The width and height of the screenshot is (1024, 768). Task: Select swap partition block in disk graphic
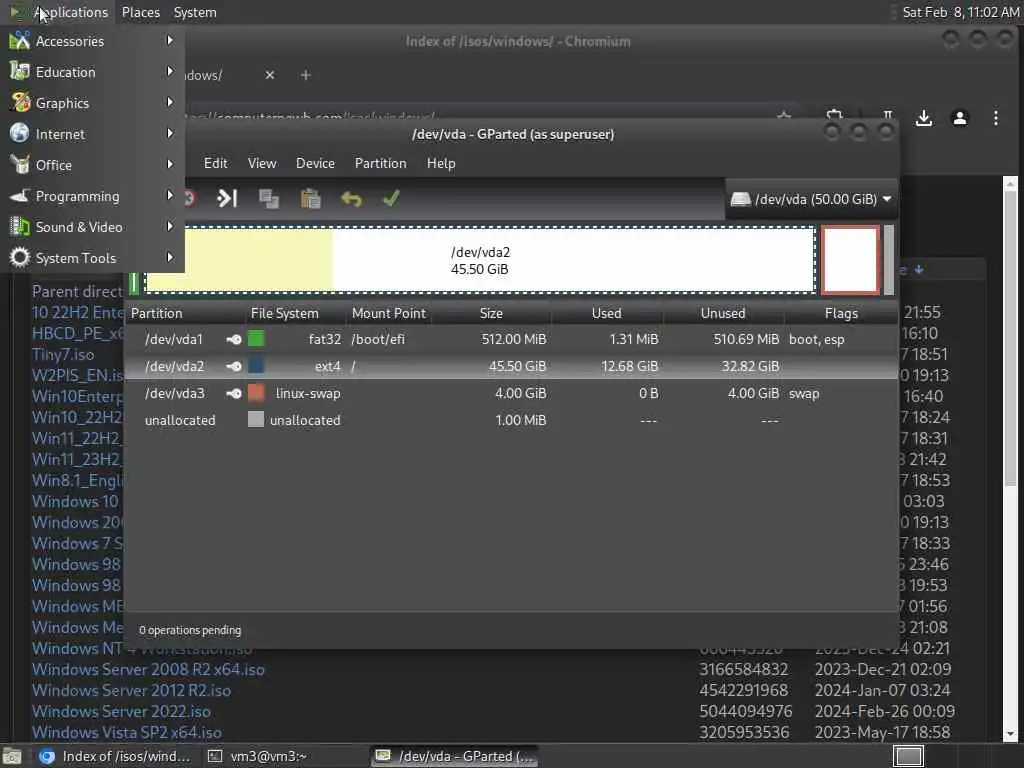[x=850, y=260]
